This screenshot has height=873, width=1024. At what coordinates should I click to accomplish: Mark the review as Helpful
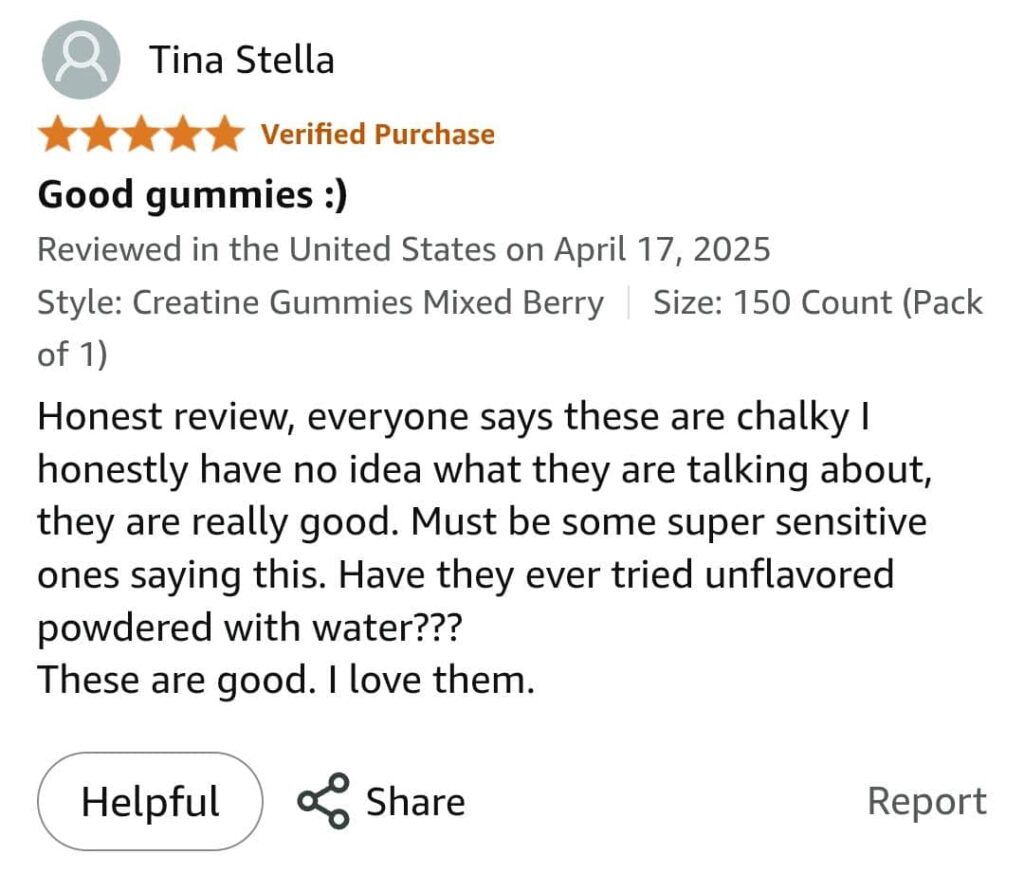pos(150,802)
